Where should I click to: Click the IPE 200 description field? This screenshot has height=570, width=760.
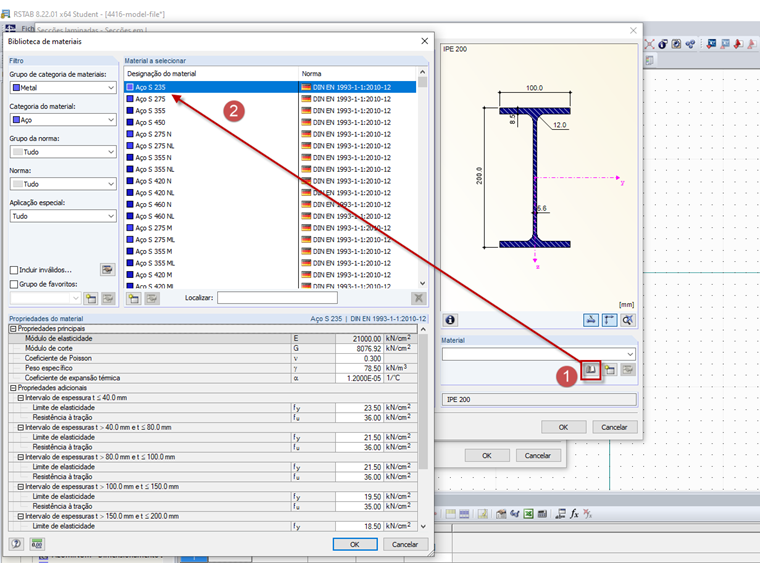pos(539,399)
